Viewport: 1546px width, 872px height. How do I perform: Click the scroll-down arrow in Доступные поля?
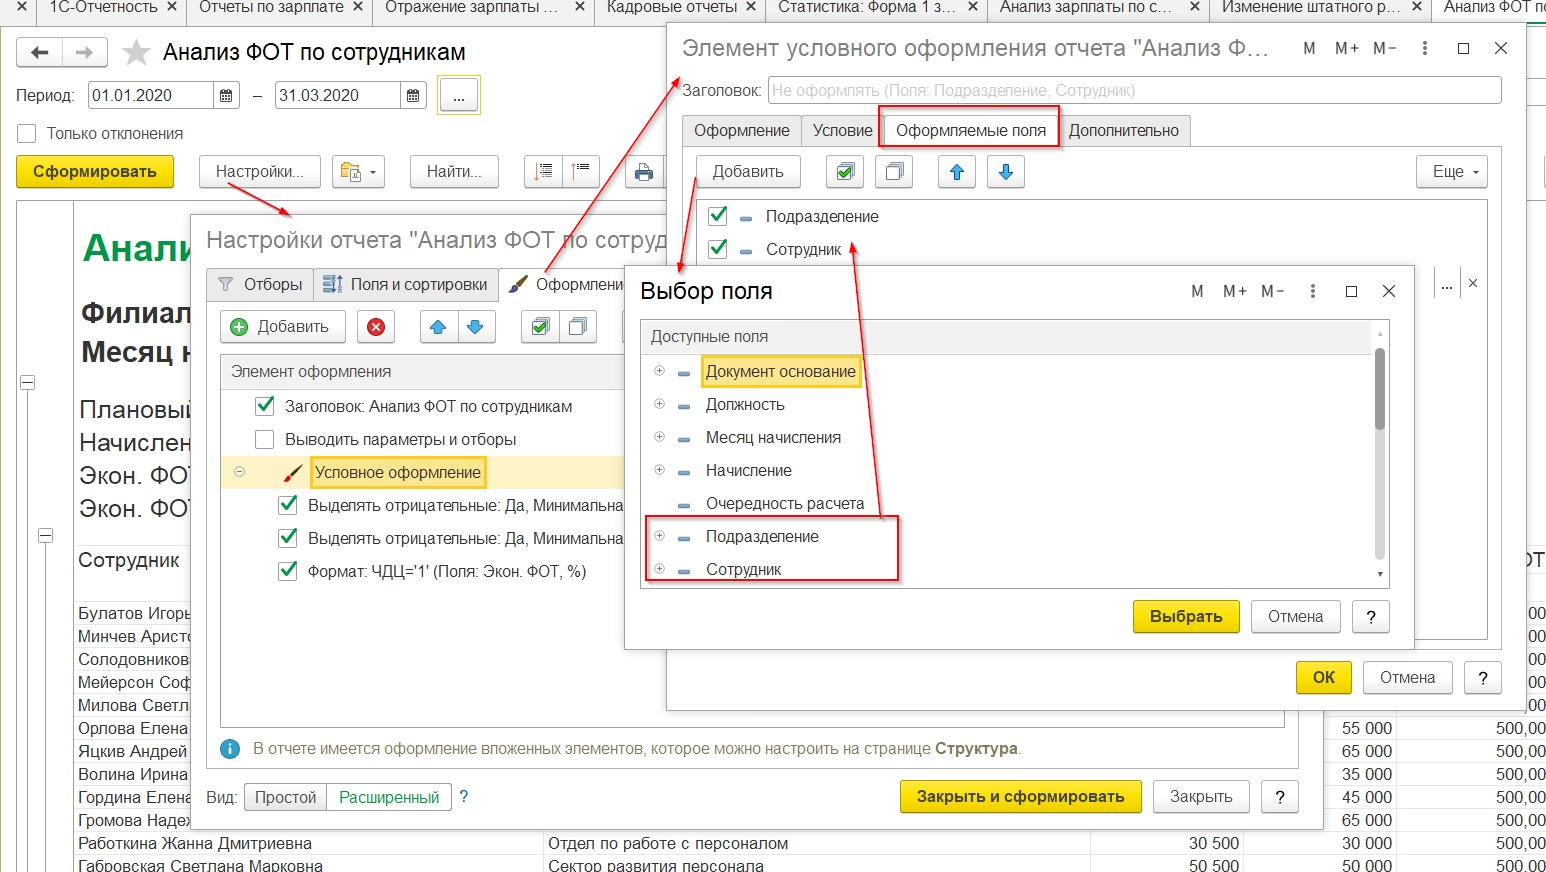1380,574
